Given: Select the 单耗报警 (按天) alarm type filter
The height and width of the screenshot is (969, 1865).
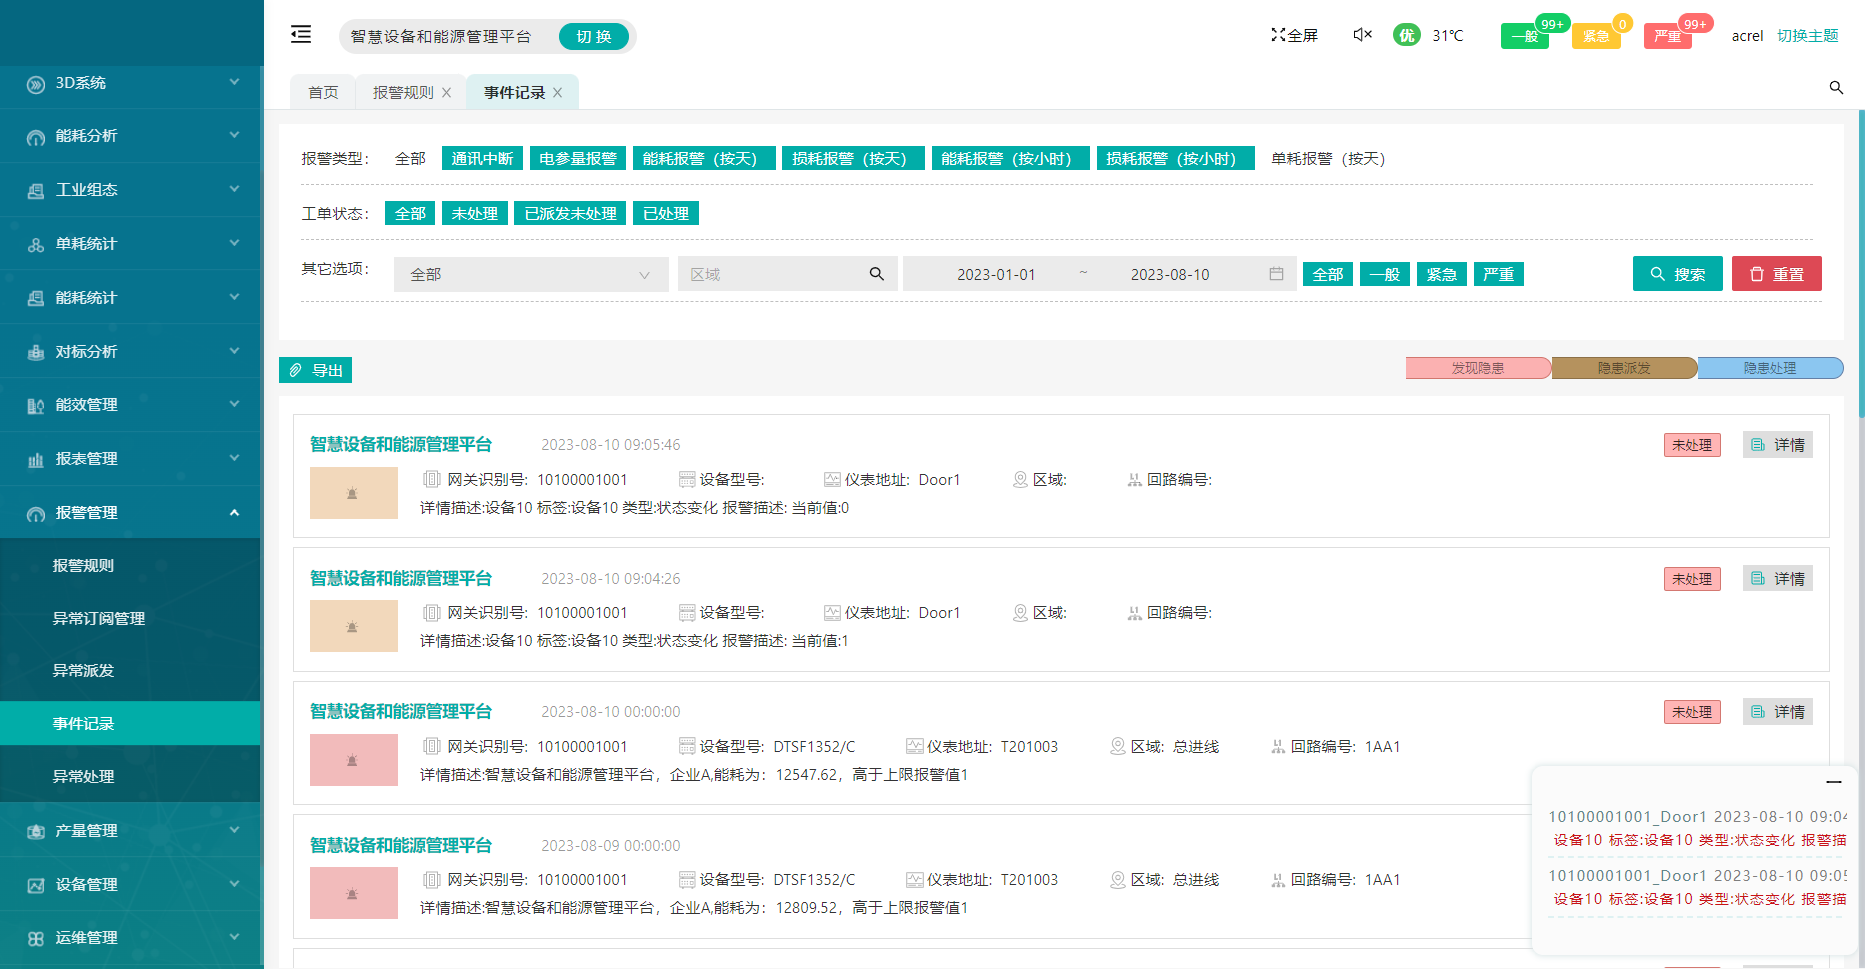Looking at the screenshot, I should pyautogui.click(x=1327, y=159).
